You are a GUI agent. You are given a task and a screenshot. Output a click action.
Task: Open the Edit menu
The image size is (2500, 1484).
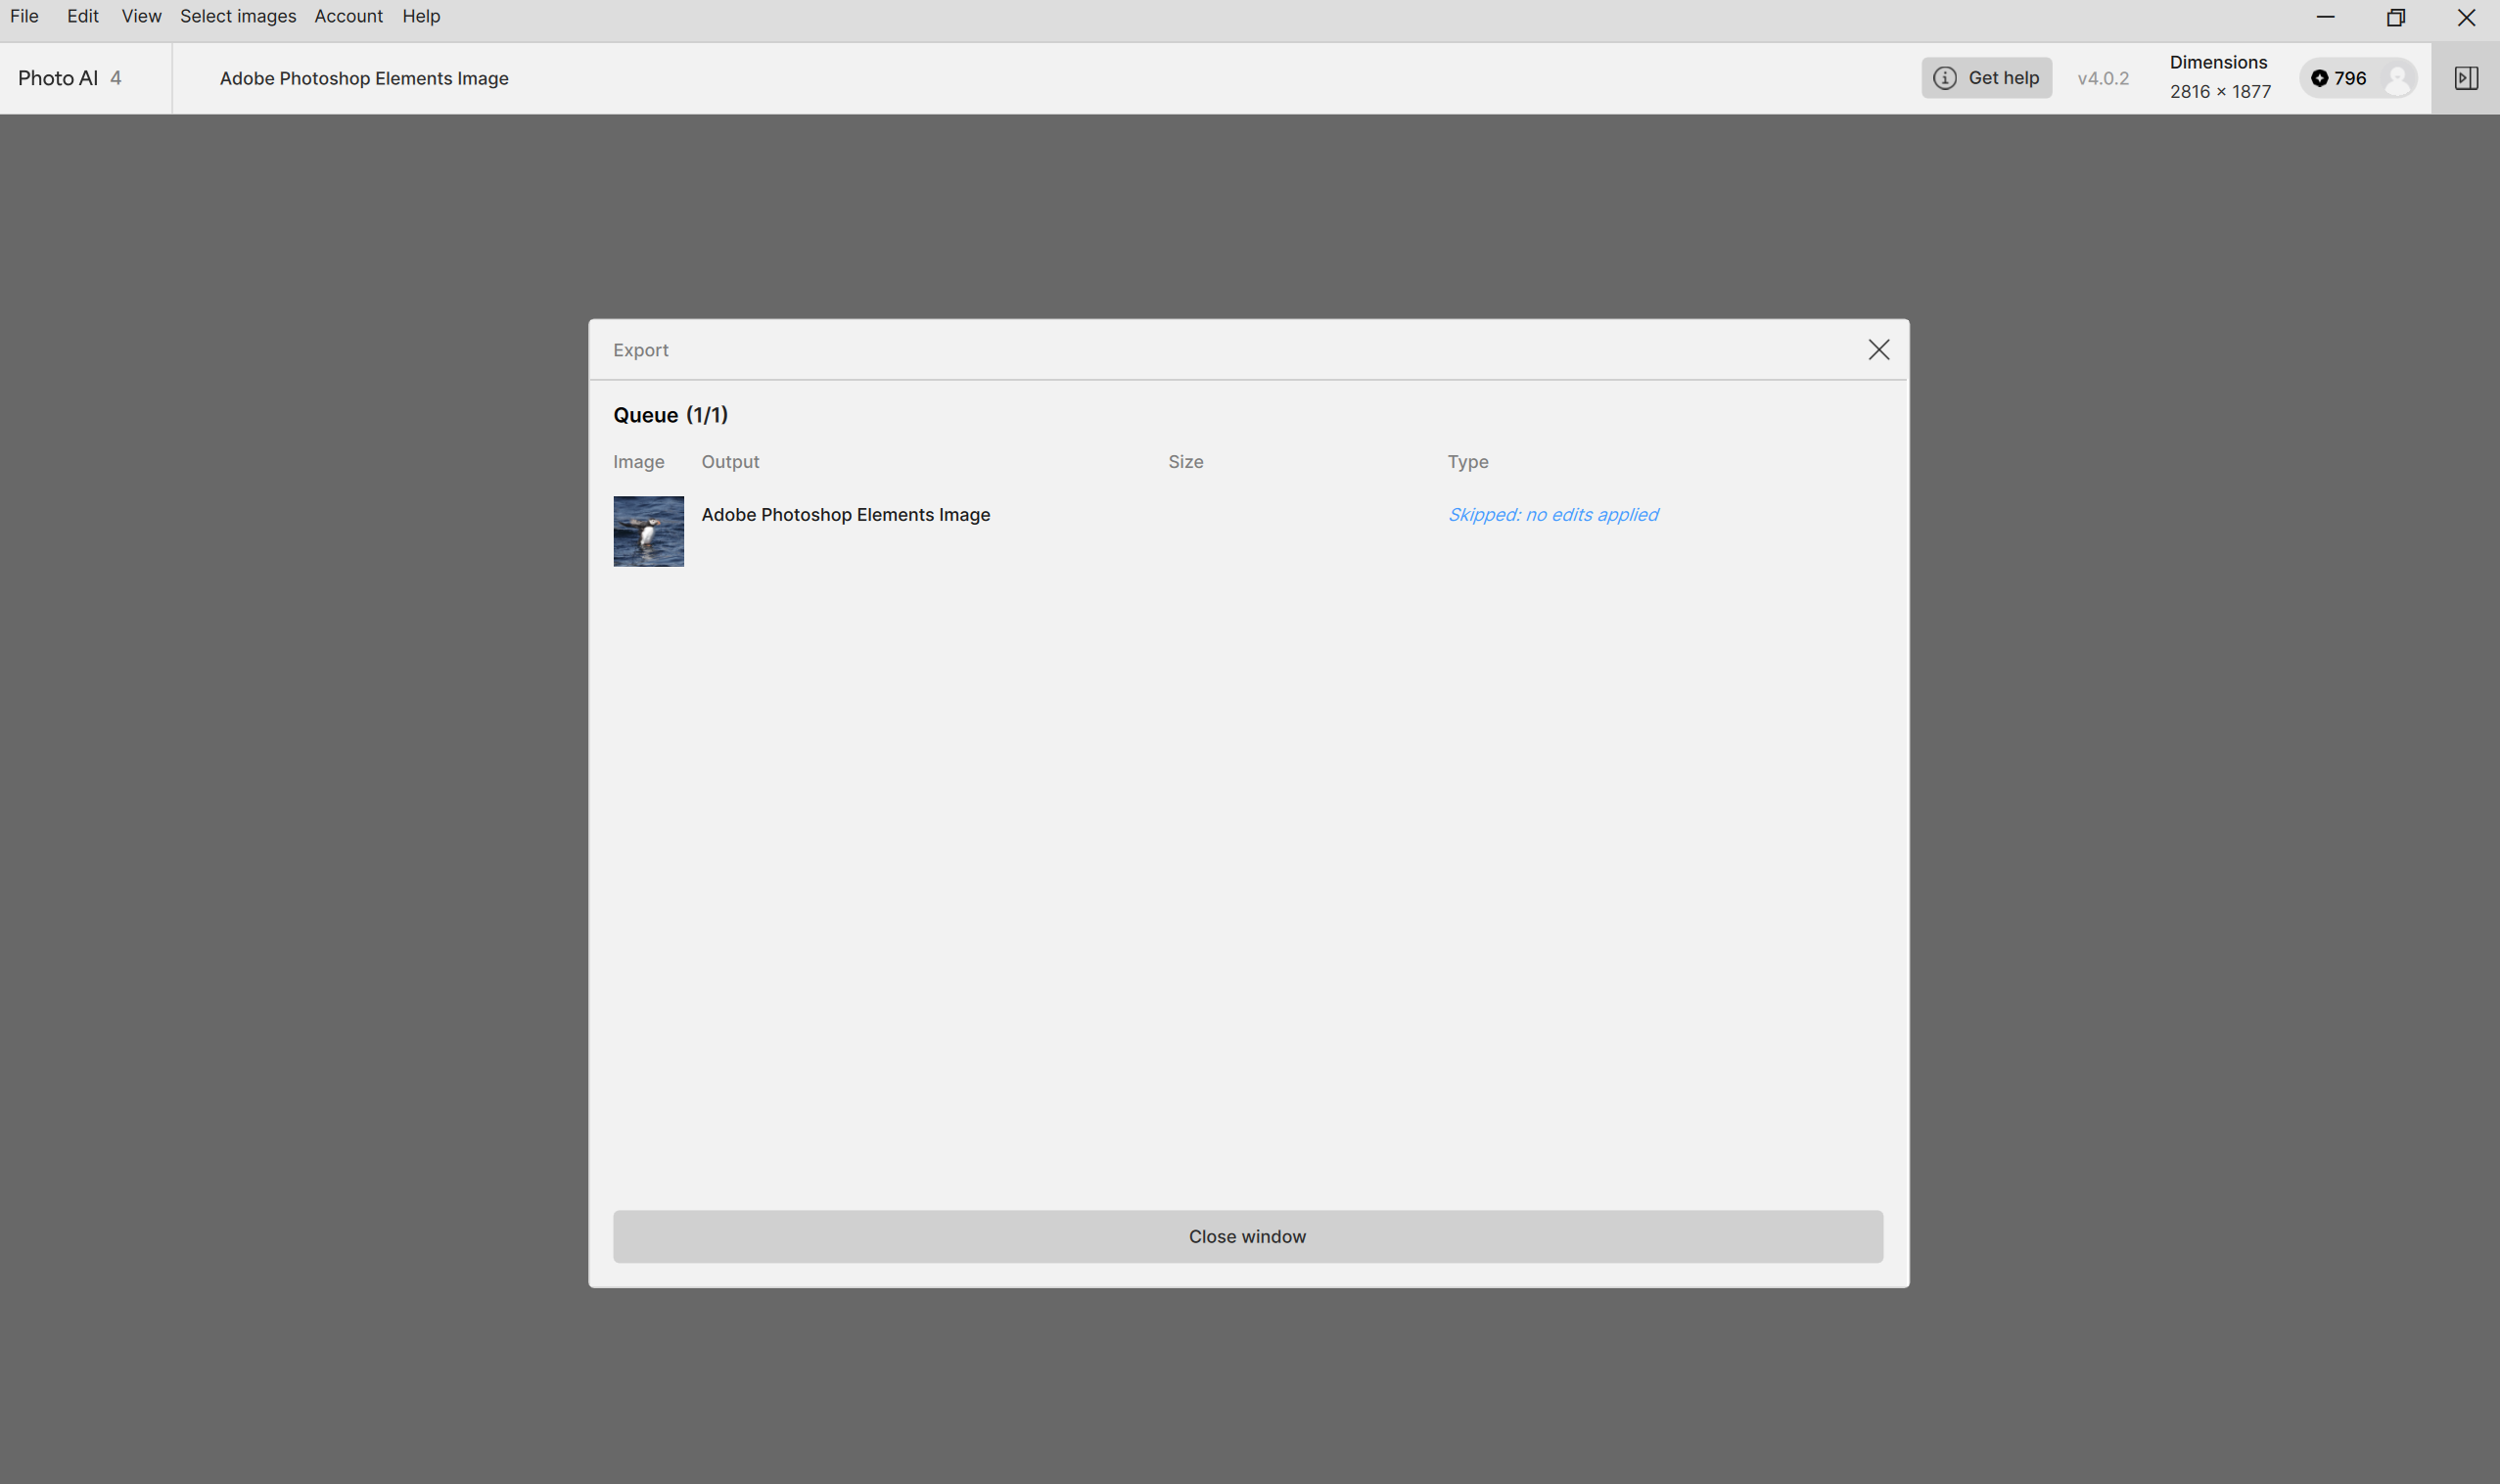click(x=83, y=16)
